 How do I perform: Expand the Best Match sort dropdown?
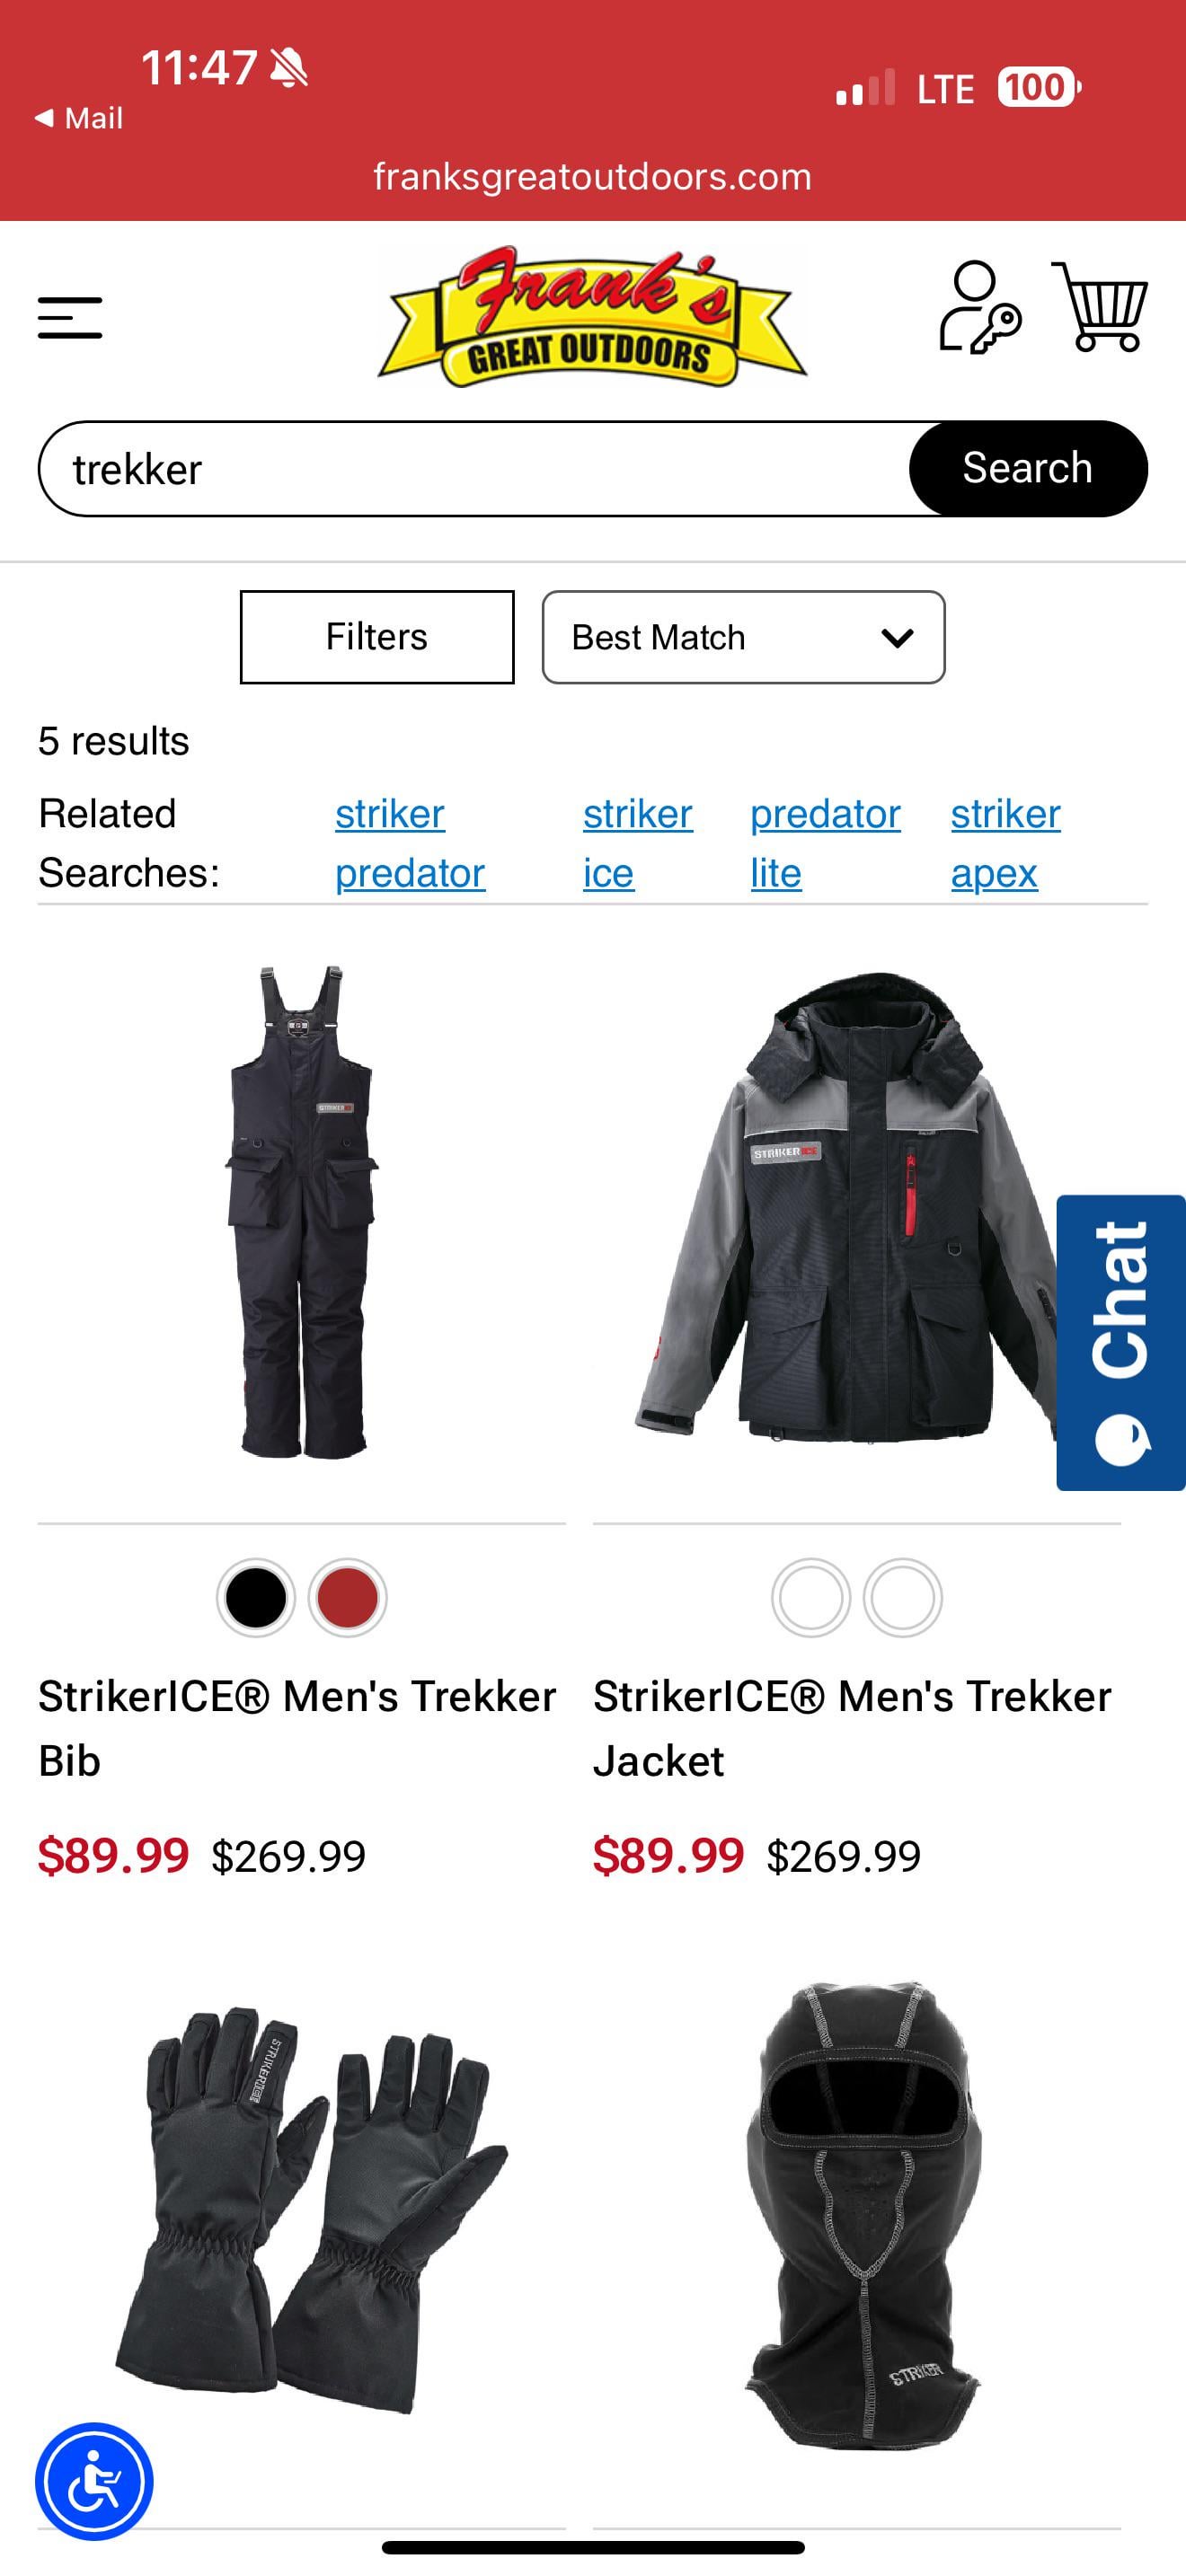point(743,637)
